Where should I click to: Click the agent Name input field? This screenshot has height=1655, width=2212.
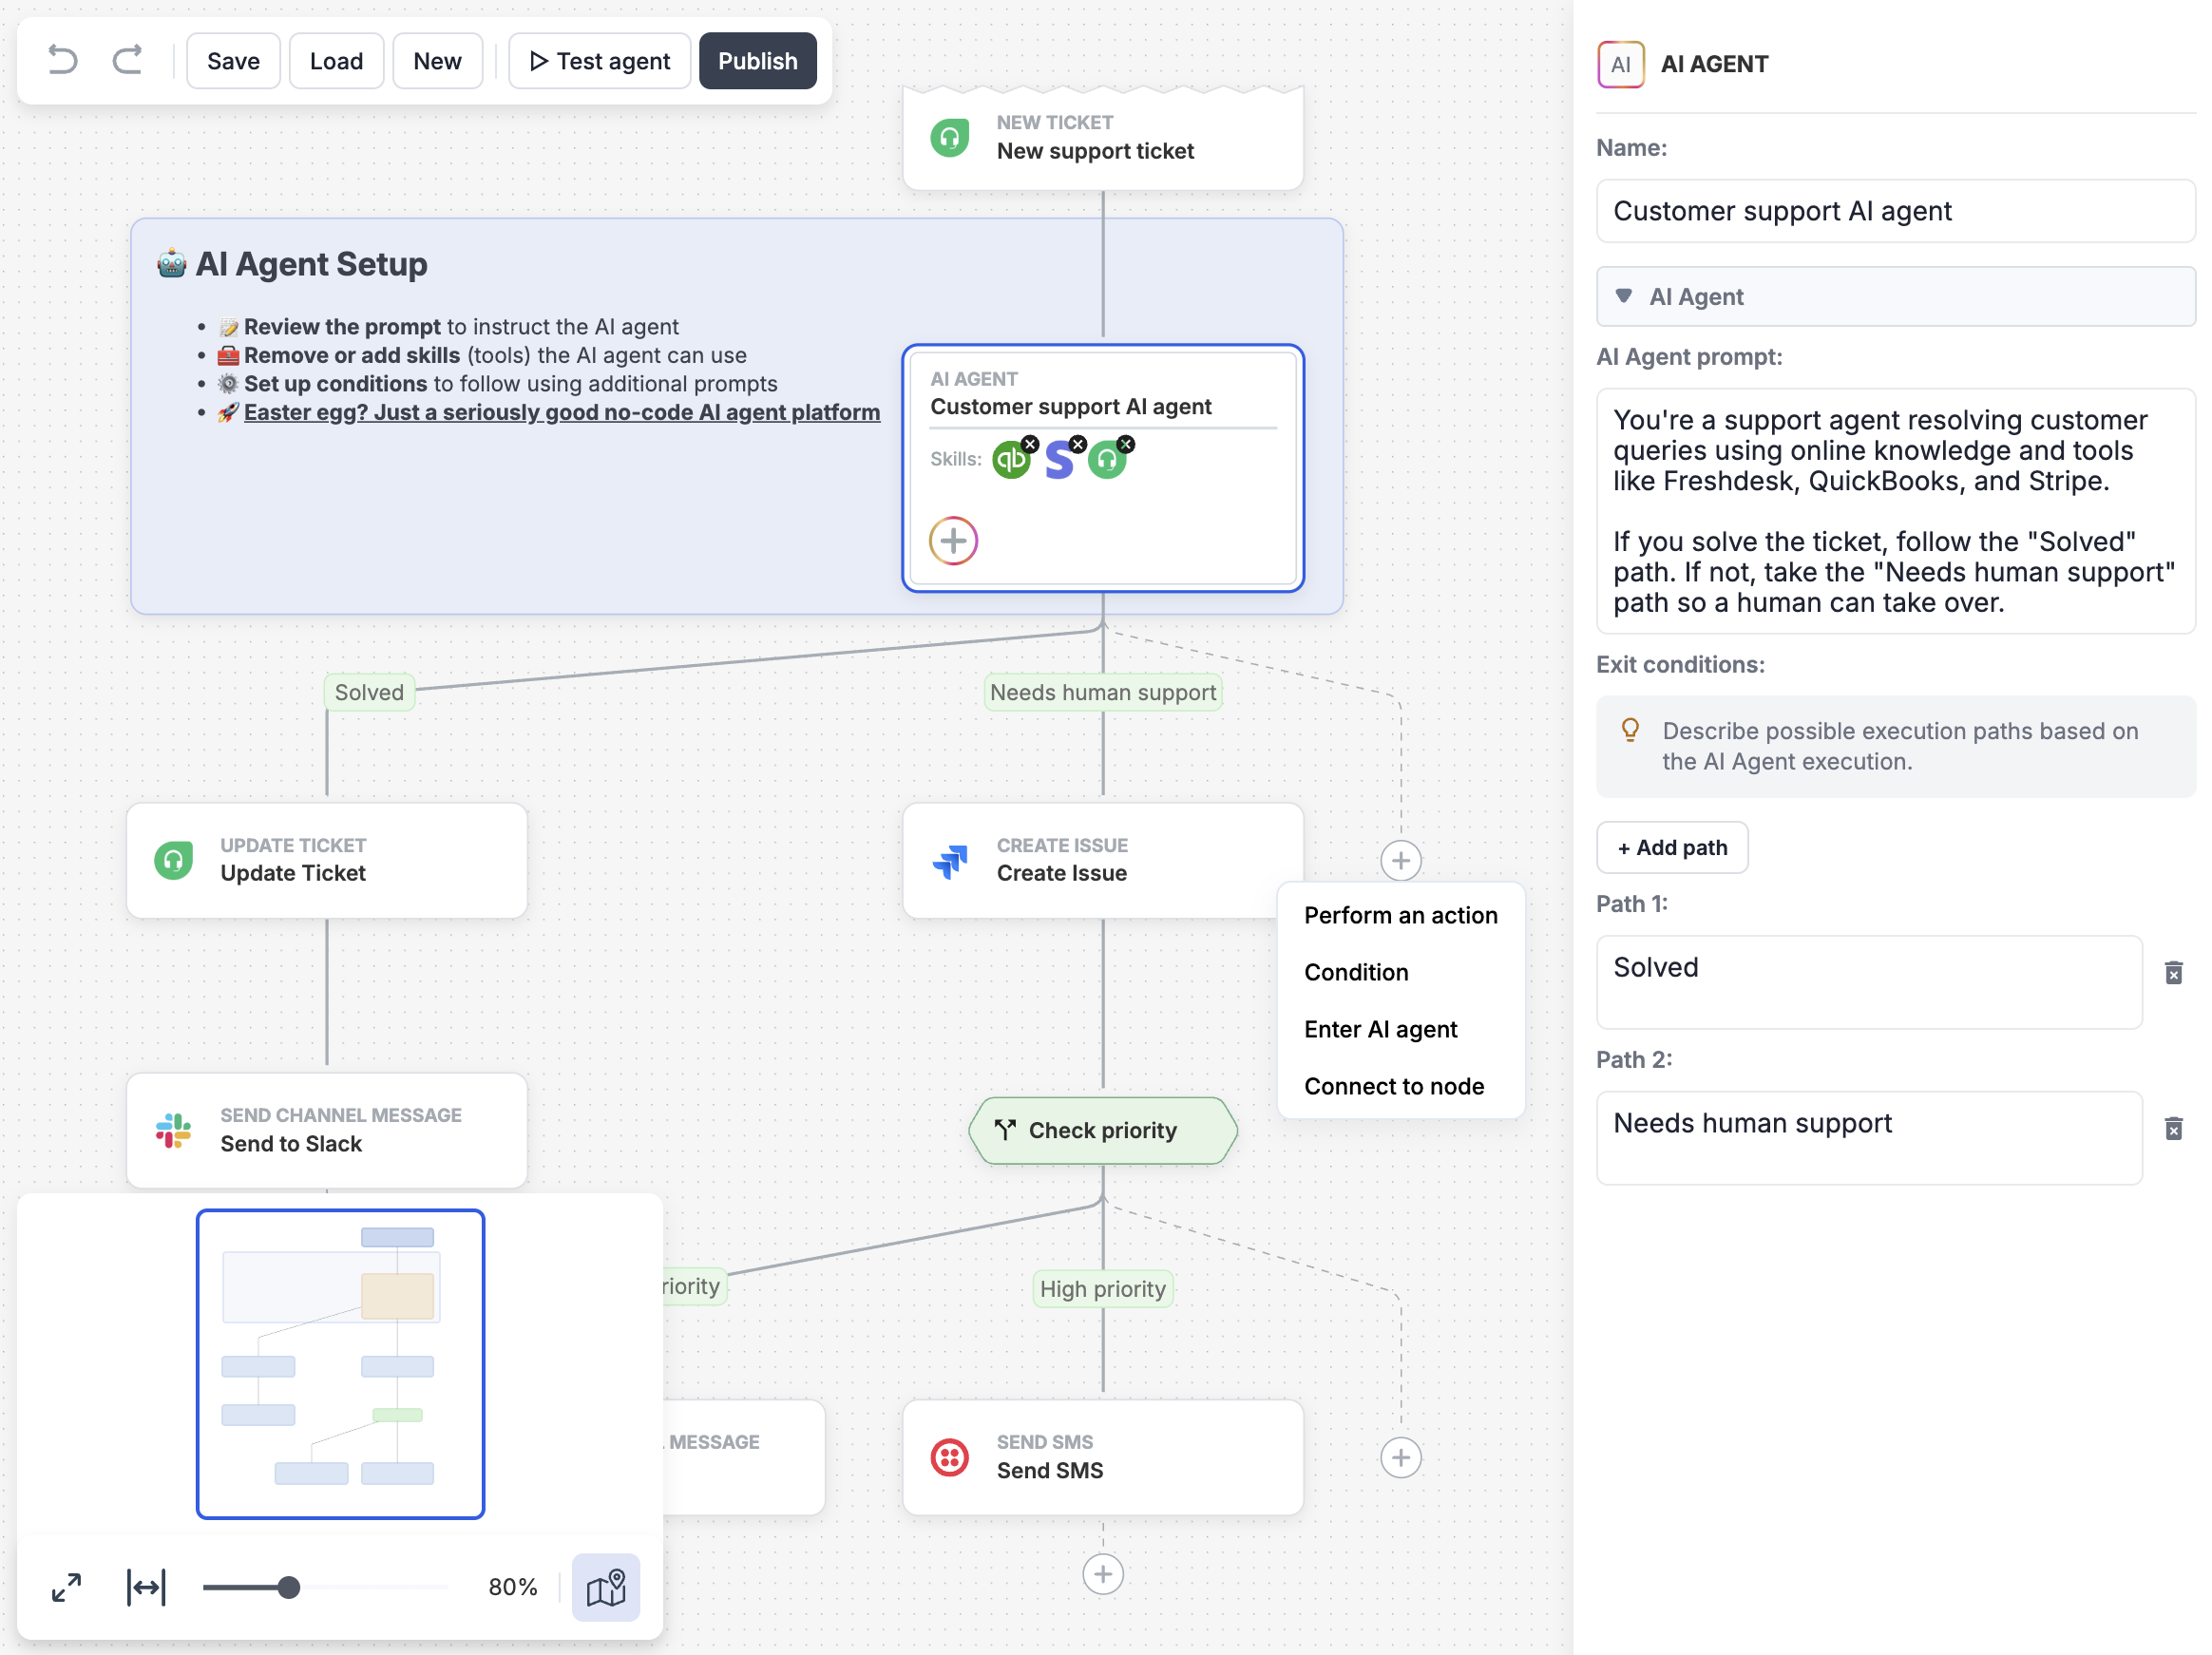[x=1896, y=211]
